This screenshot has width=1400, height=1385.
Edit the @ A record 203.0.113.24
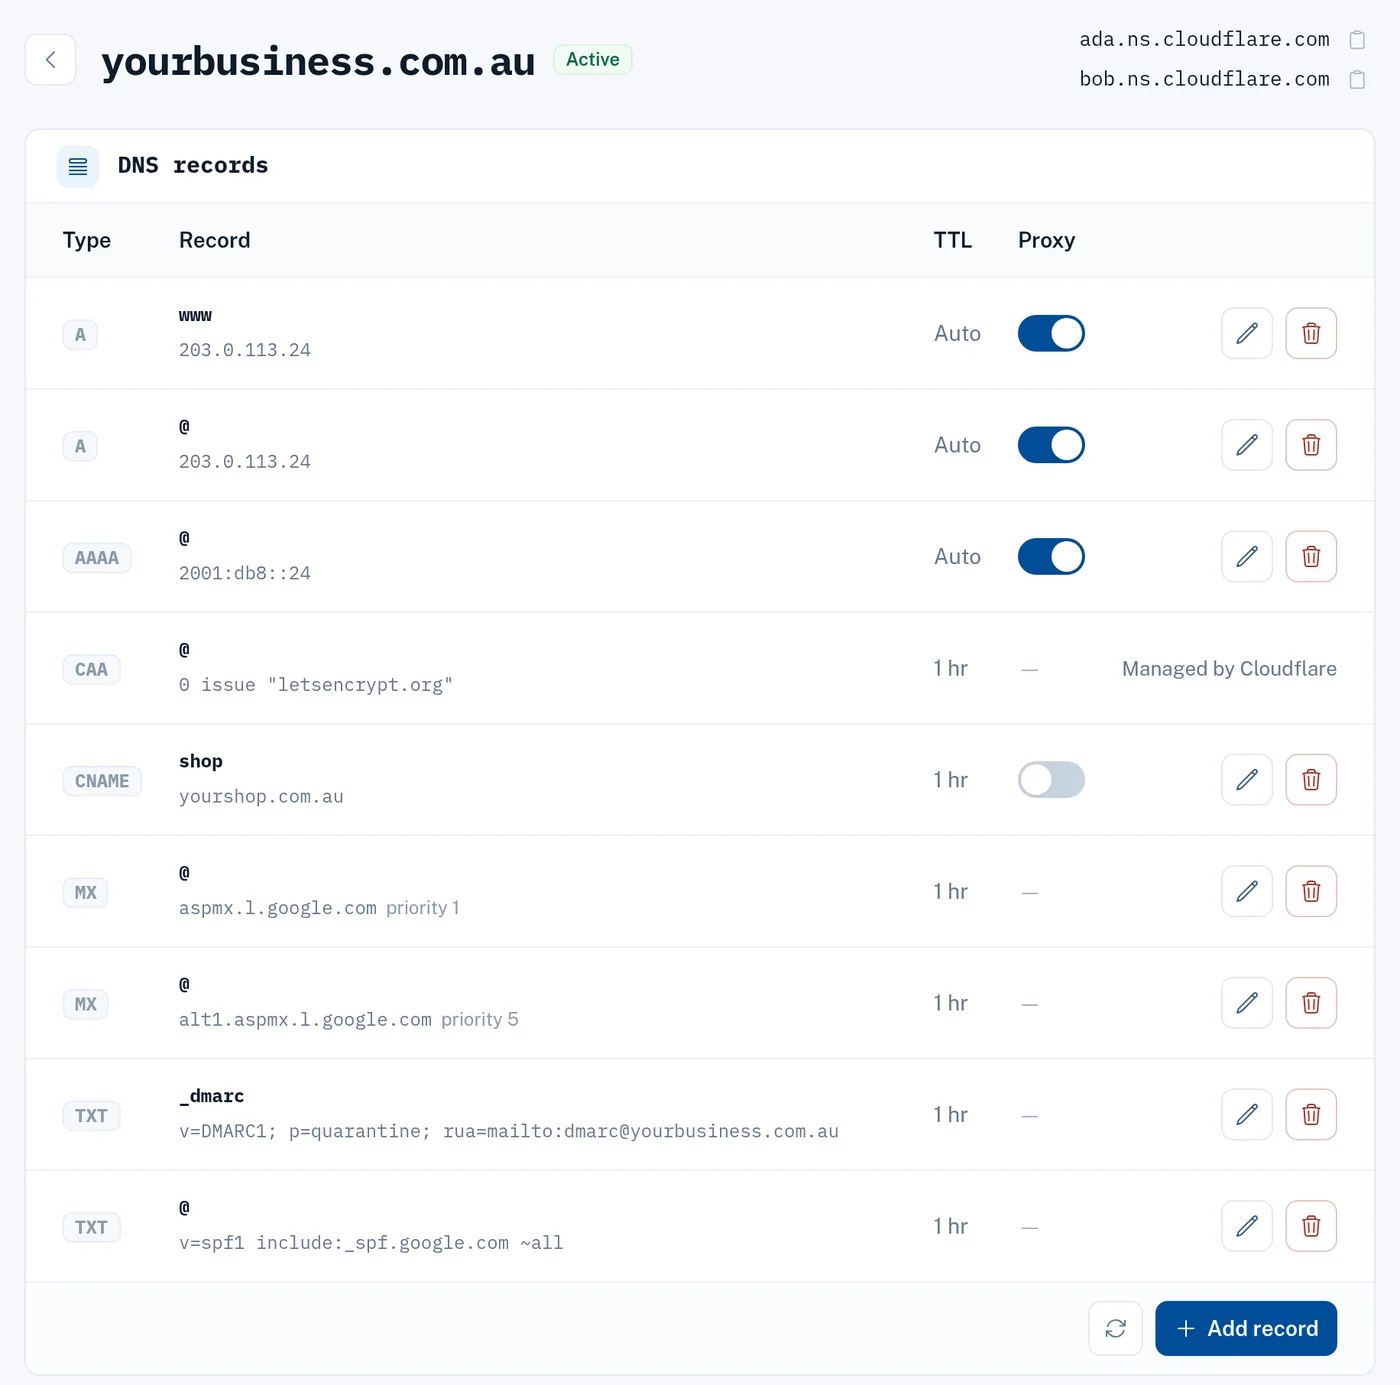[x=1247, y=445]
